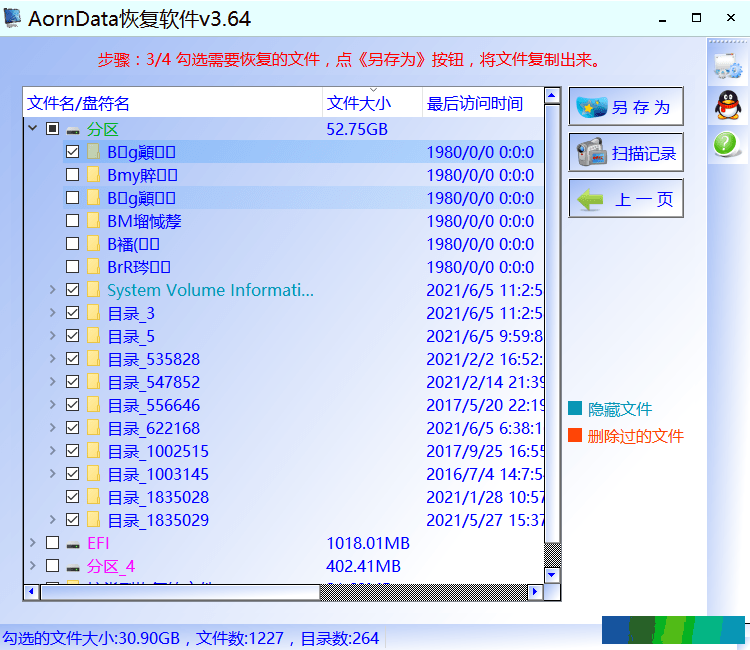
Task: Click the AornData app icon in title bar
Action: click(x=12, y=17)
